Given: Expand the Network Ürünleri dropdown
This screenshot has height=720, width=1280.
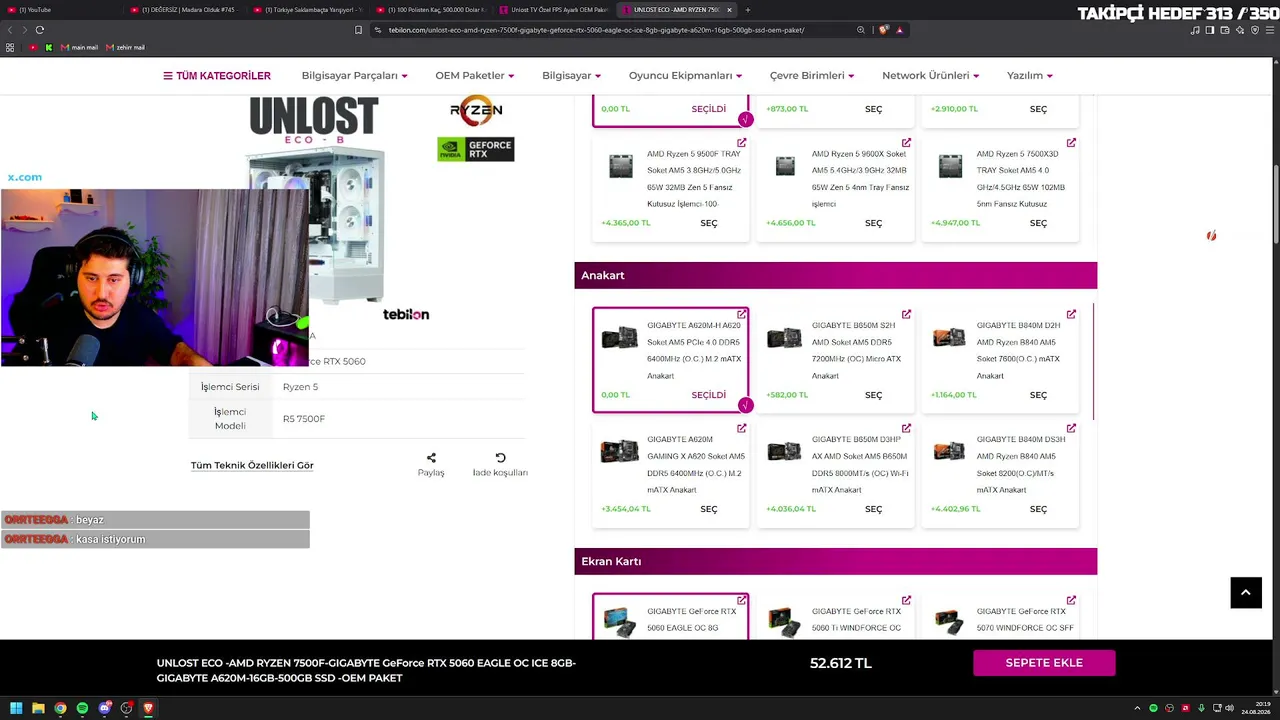Looking at the screenshot, I should (x=930, y=76).
